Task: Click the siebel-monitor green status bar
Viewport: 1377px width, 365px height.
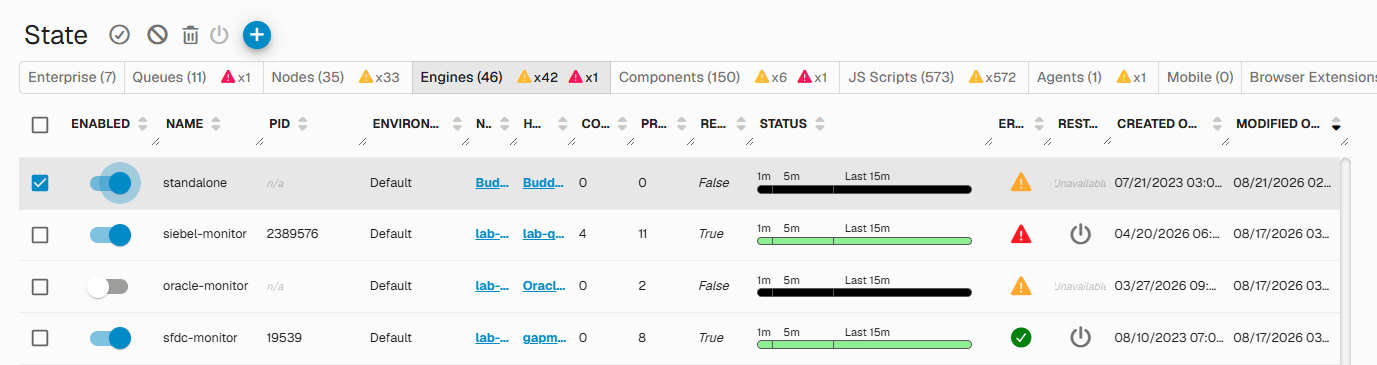Action: point(864,241)
